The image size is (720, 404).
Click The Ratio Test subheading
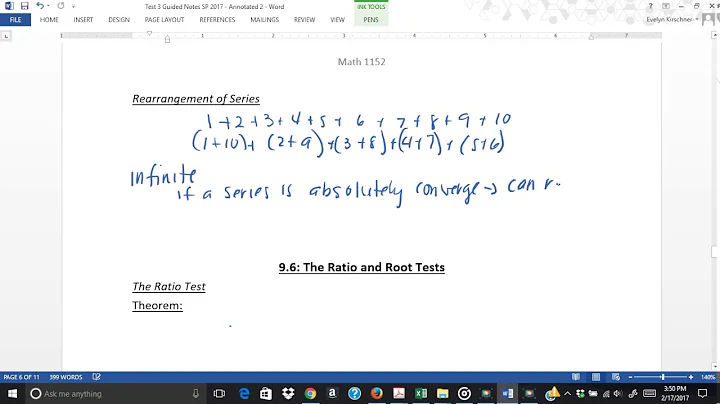(x=169, y=286)
